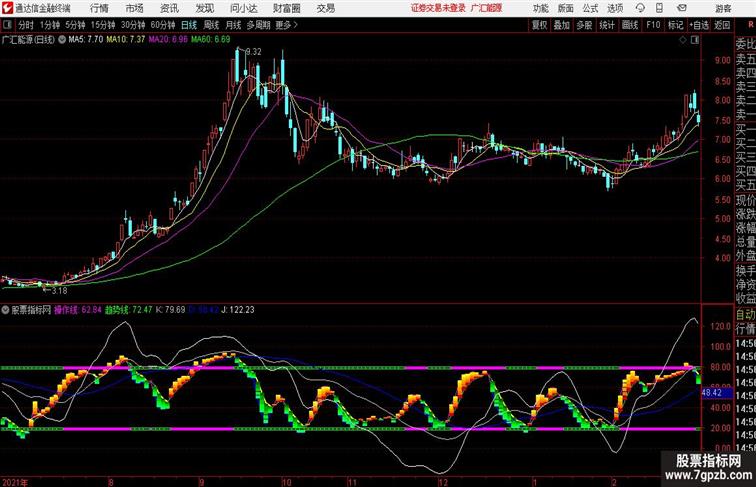Click the mobile phone icon
The height and width of the screenshot is (487, 756).
click(x=660, y=8)
